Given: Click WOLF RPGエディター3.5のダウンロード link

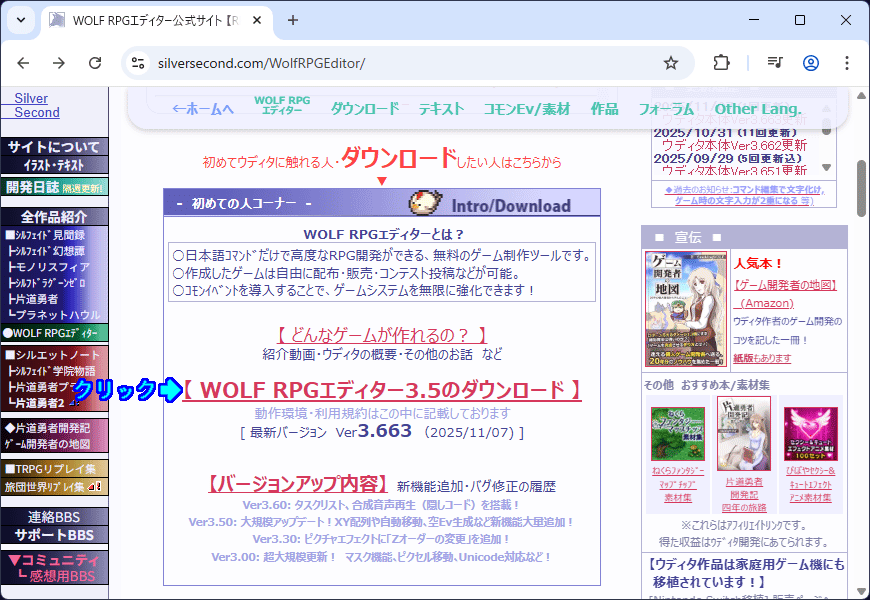Looking at the screenshot, I should (381, 389).
